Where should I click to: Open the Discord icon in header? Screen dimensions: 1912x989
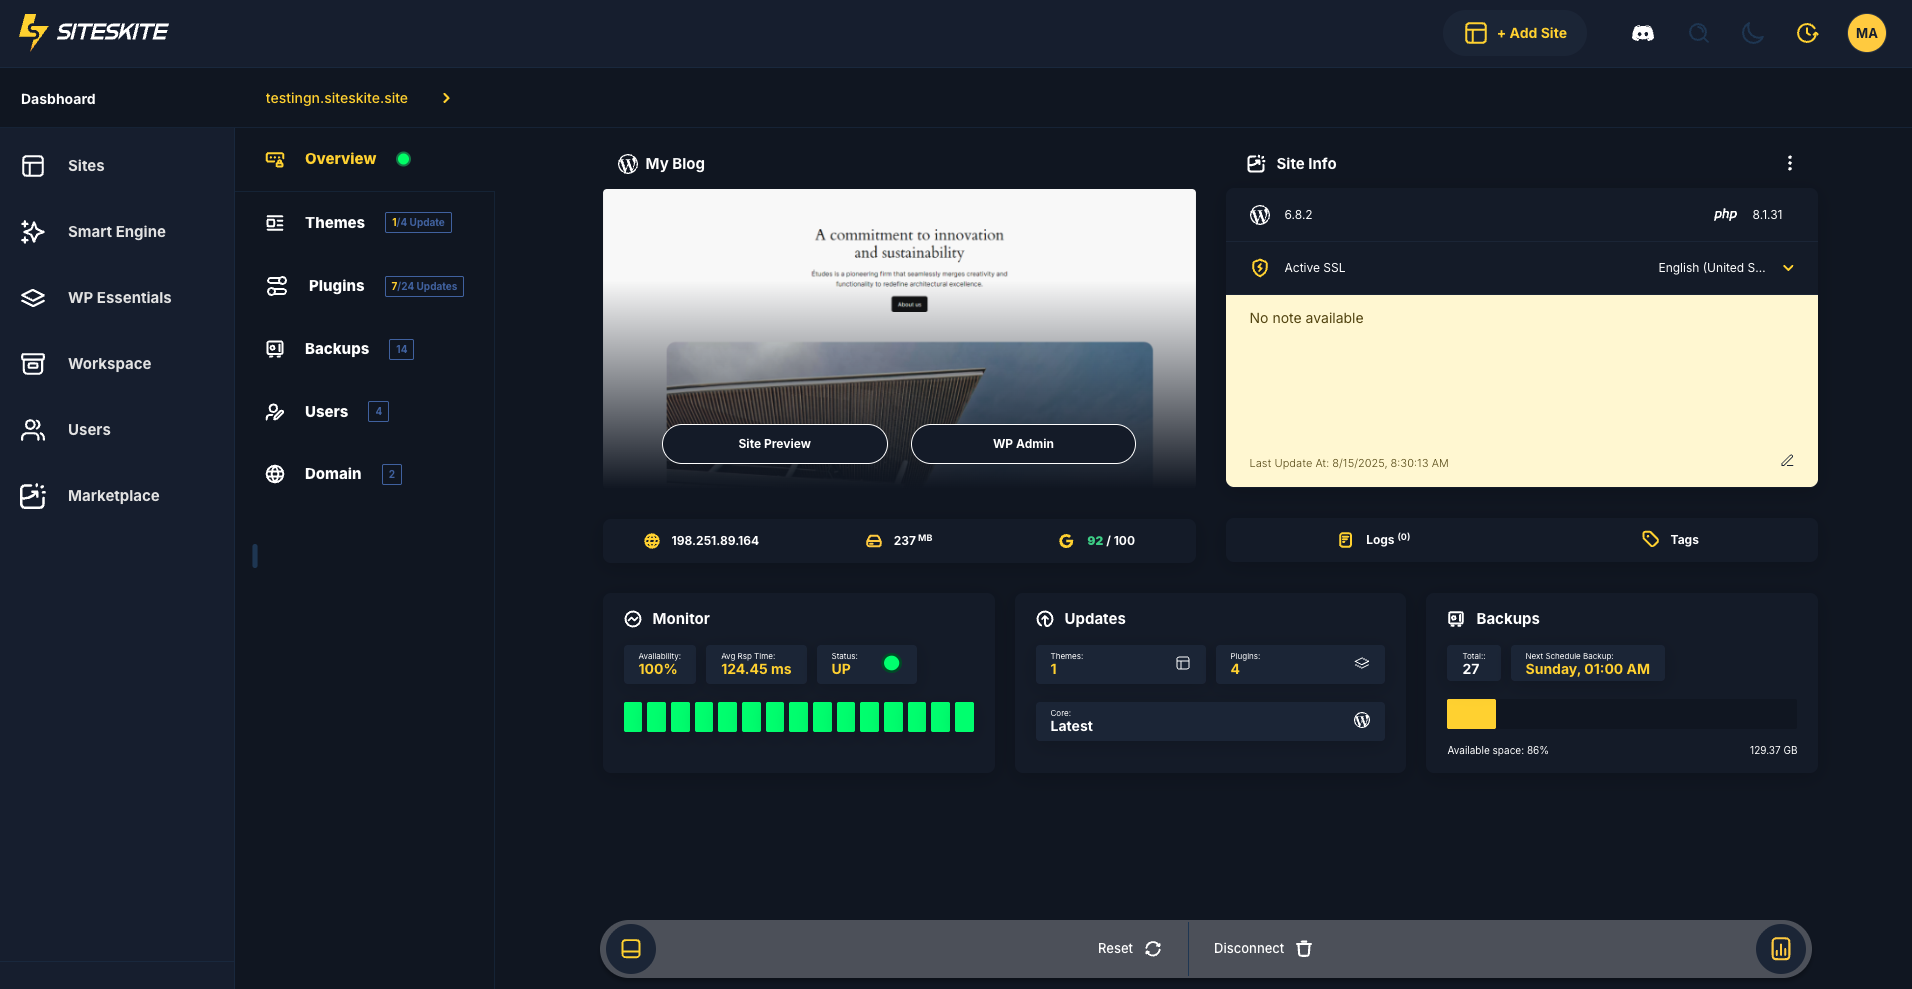click(1643, 33)
